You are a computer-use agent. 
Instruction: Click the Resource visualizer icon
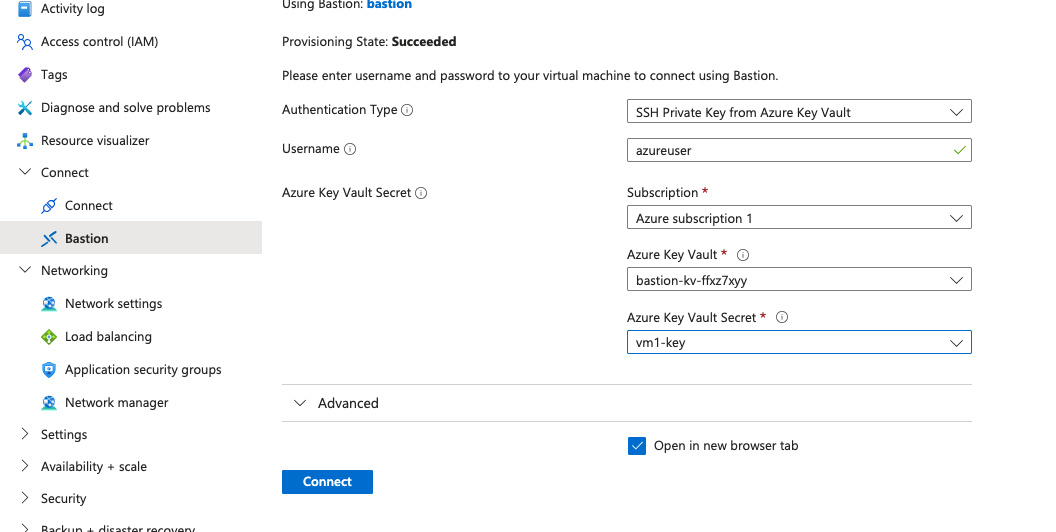click(x=25, y=141)
